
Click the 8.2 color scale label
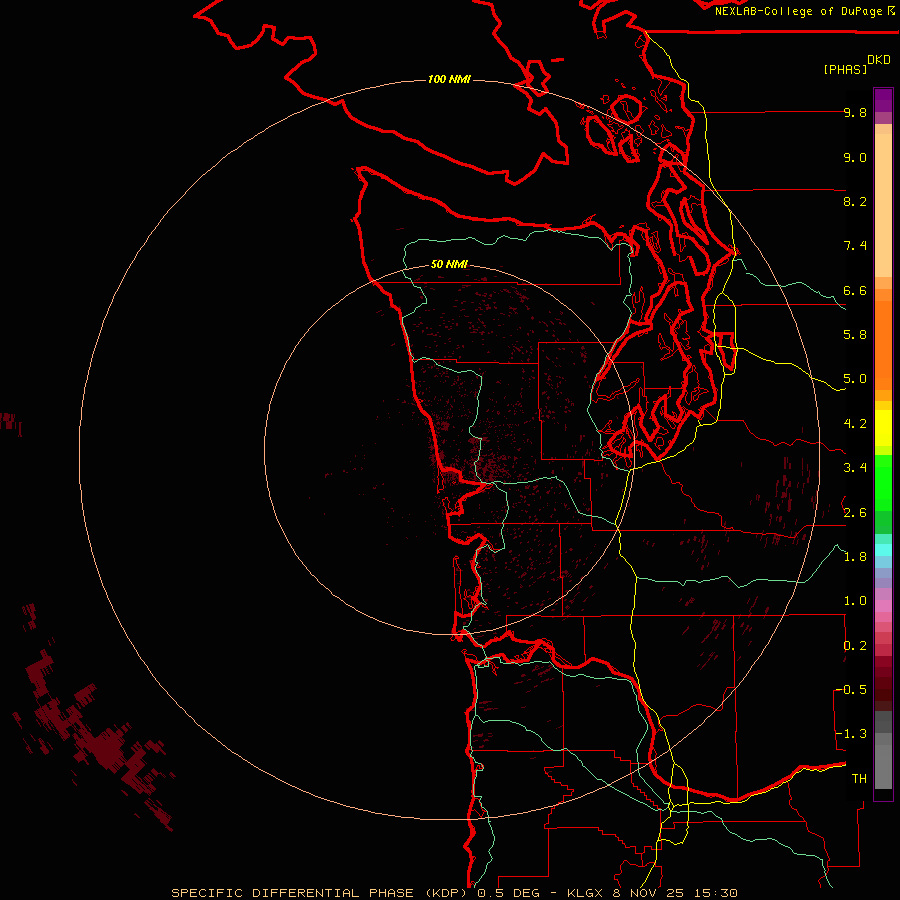tap(855, 201)
